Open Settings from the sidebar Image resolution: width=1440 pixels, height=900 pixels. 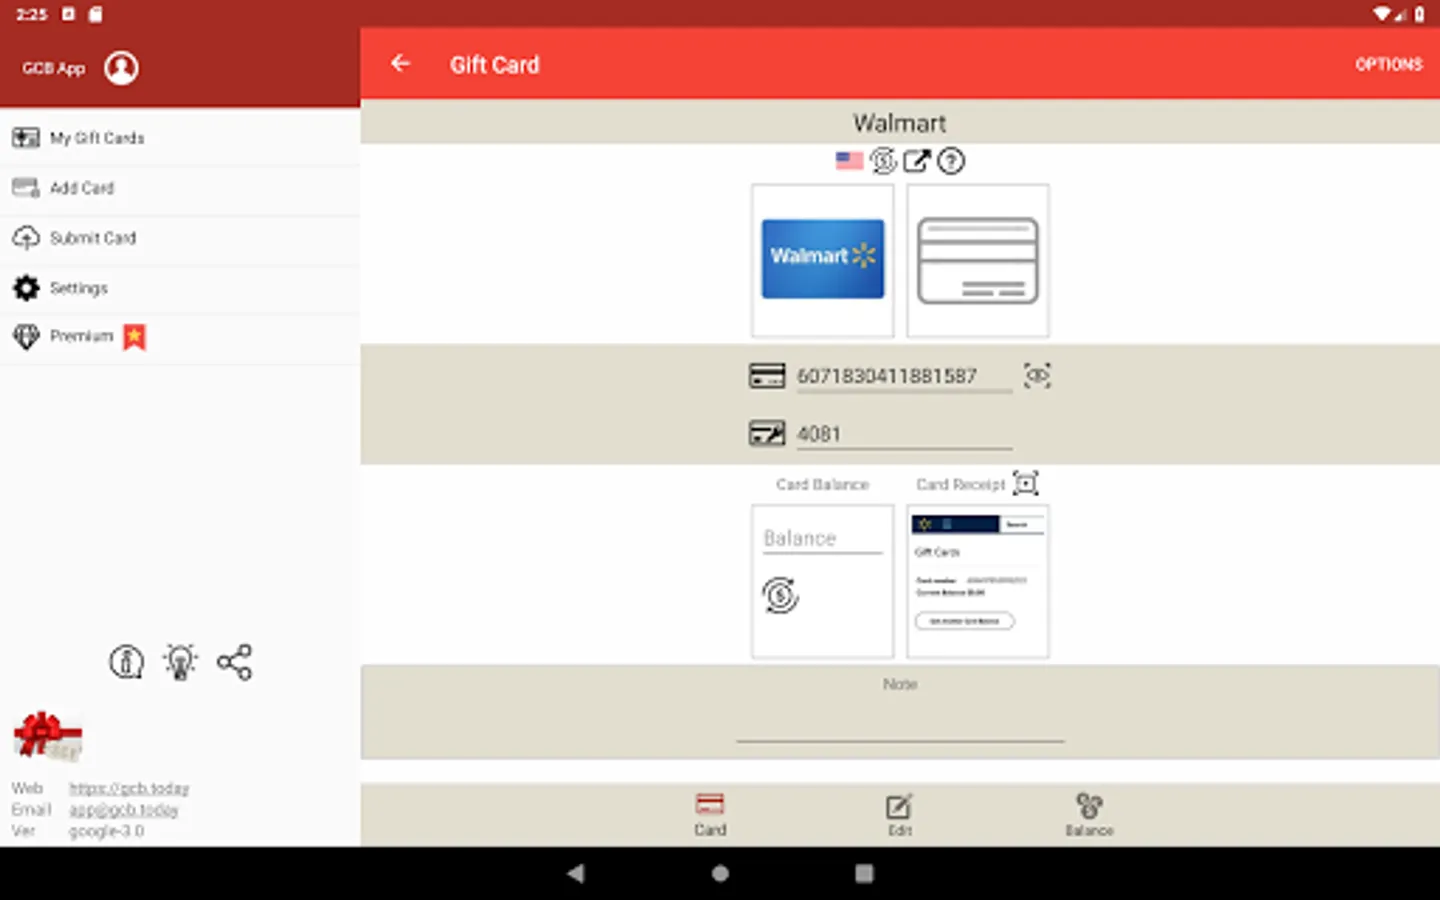click(x=180, y=288)
